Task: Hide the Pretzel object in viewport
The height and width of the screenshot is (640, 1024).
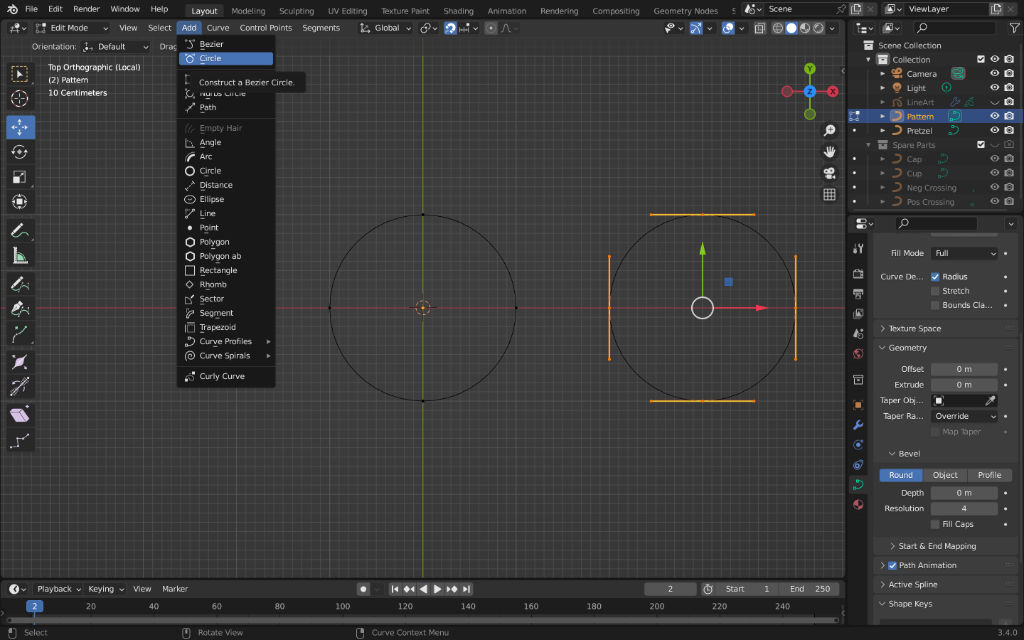Action: coord(994,131)
